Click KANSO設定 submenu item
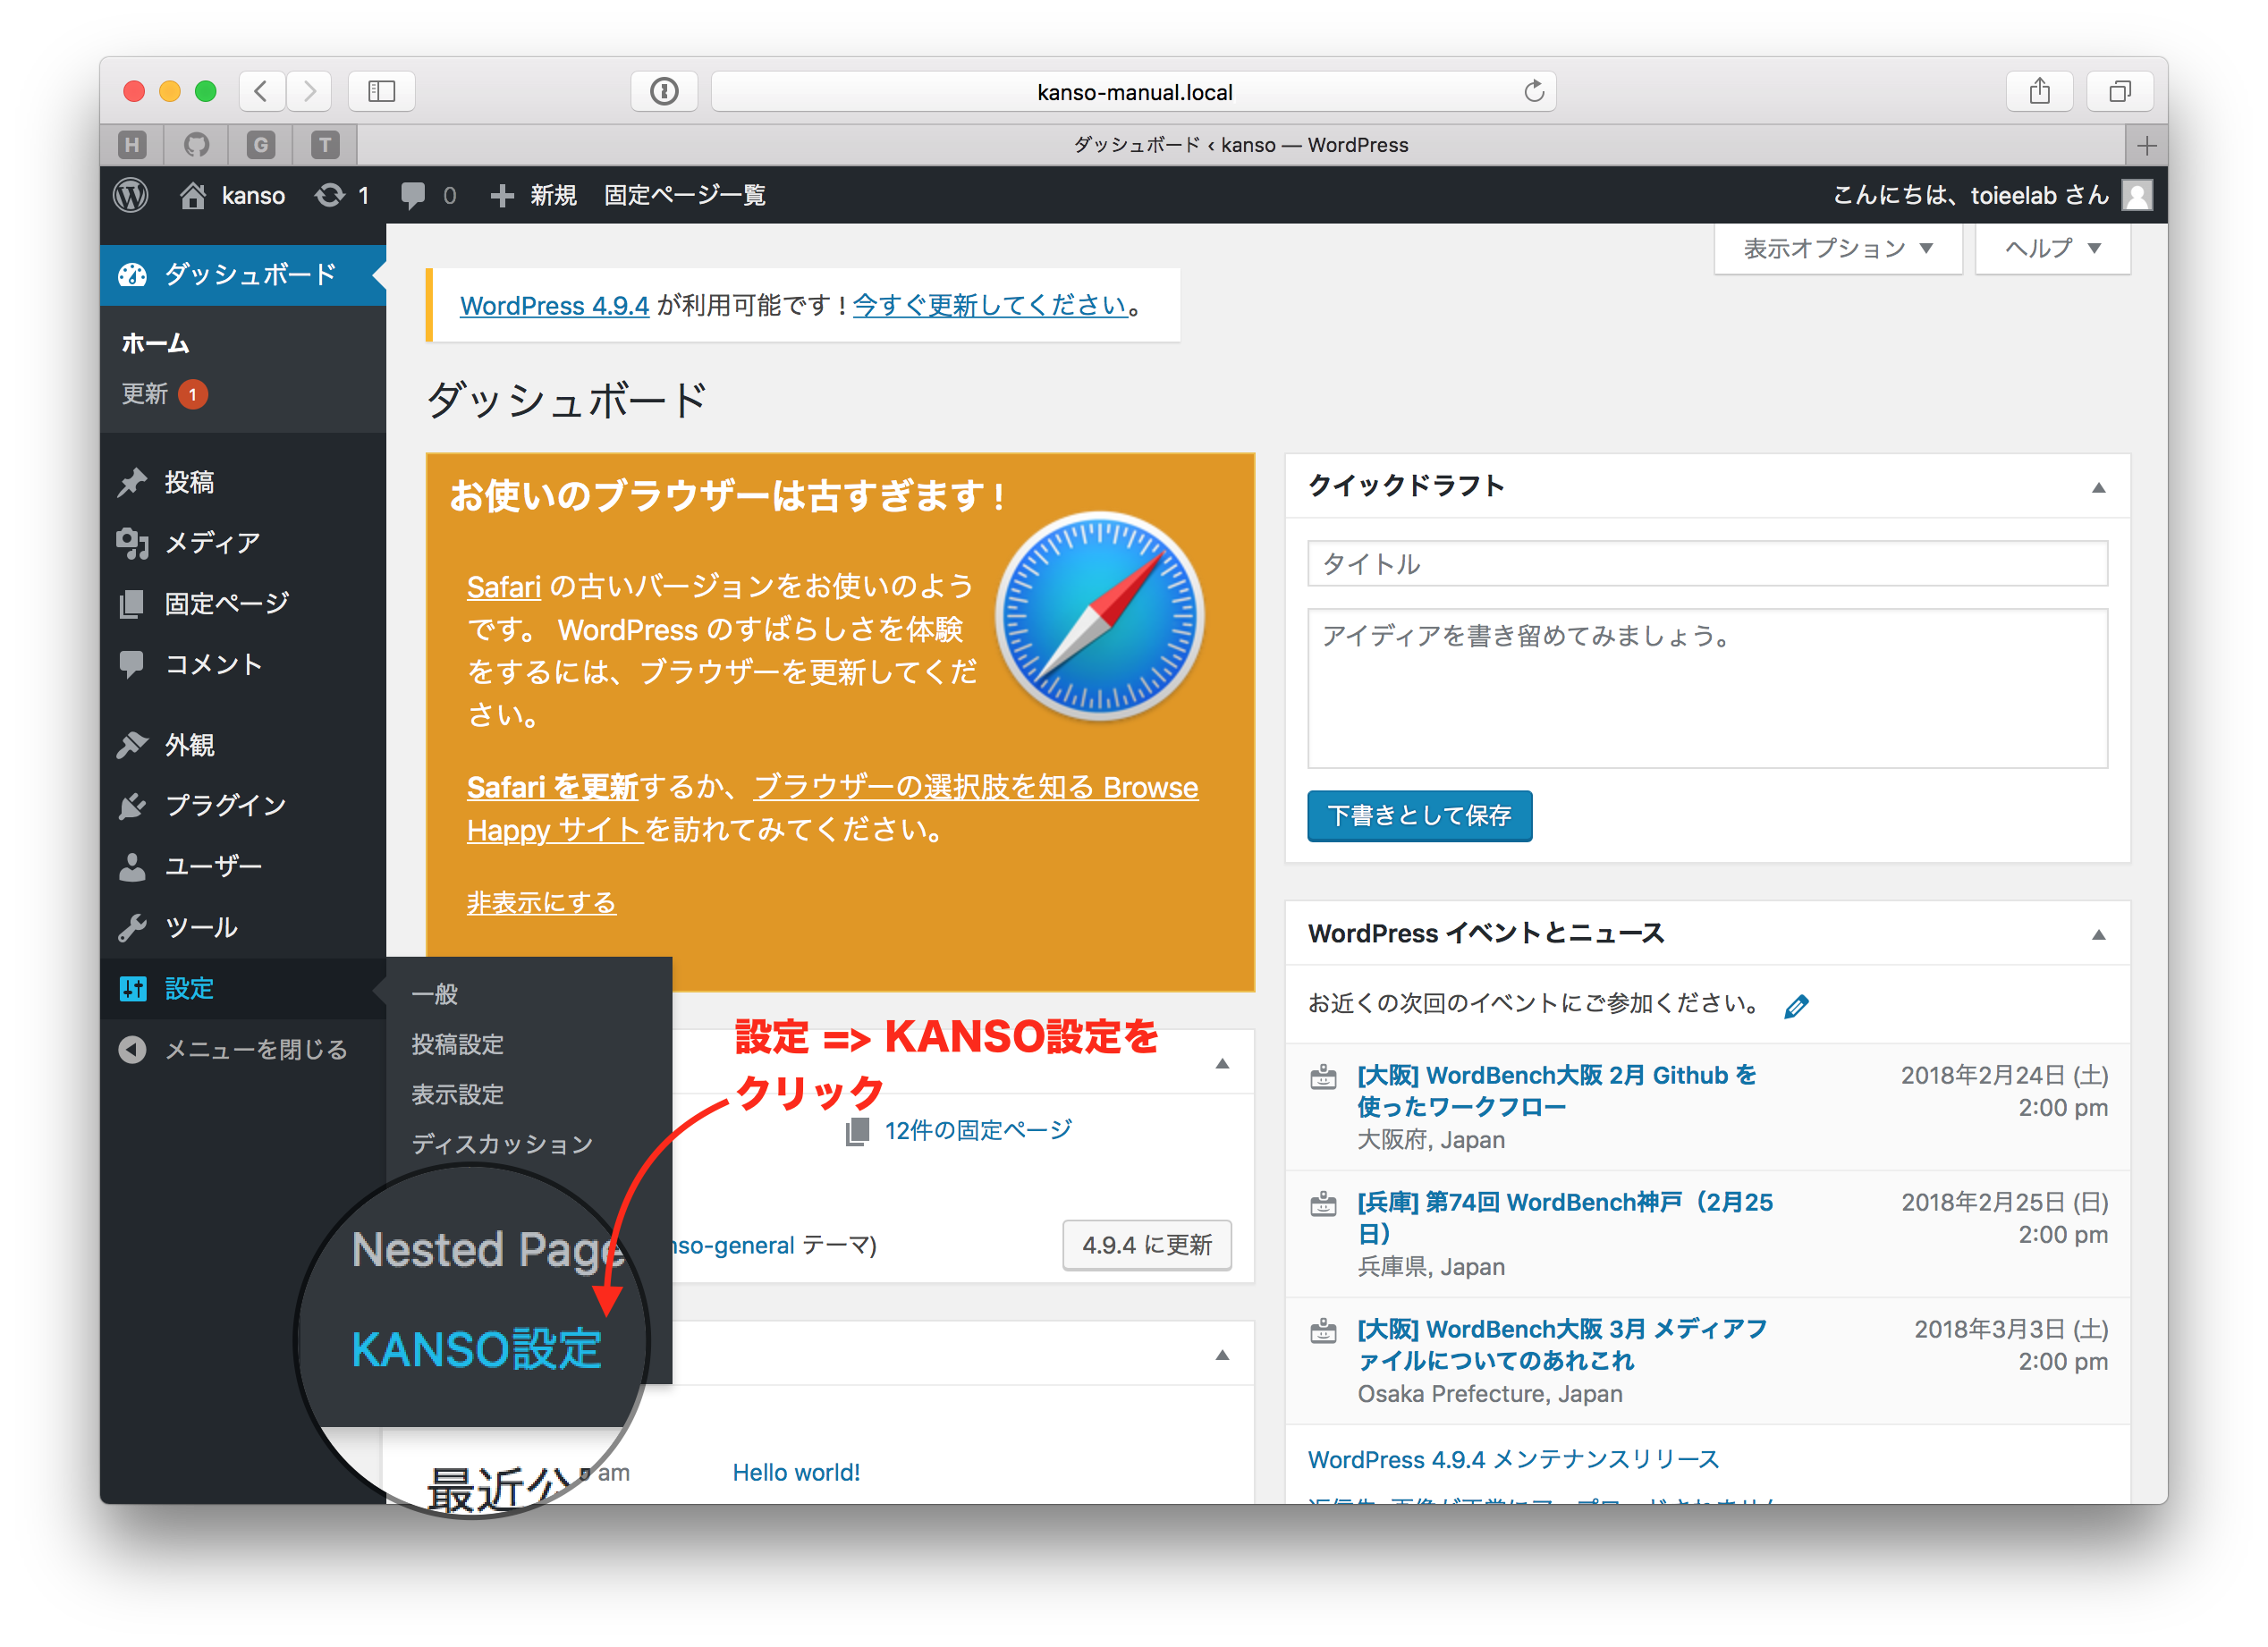 click(476, 1349)
